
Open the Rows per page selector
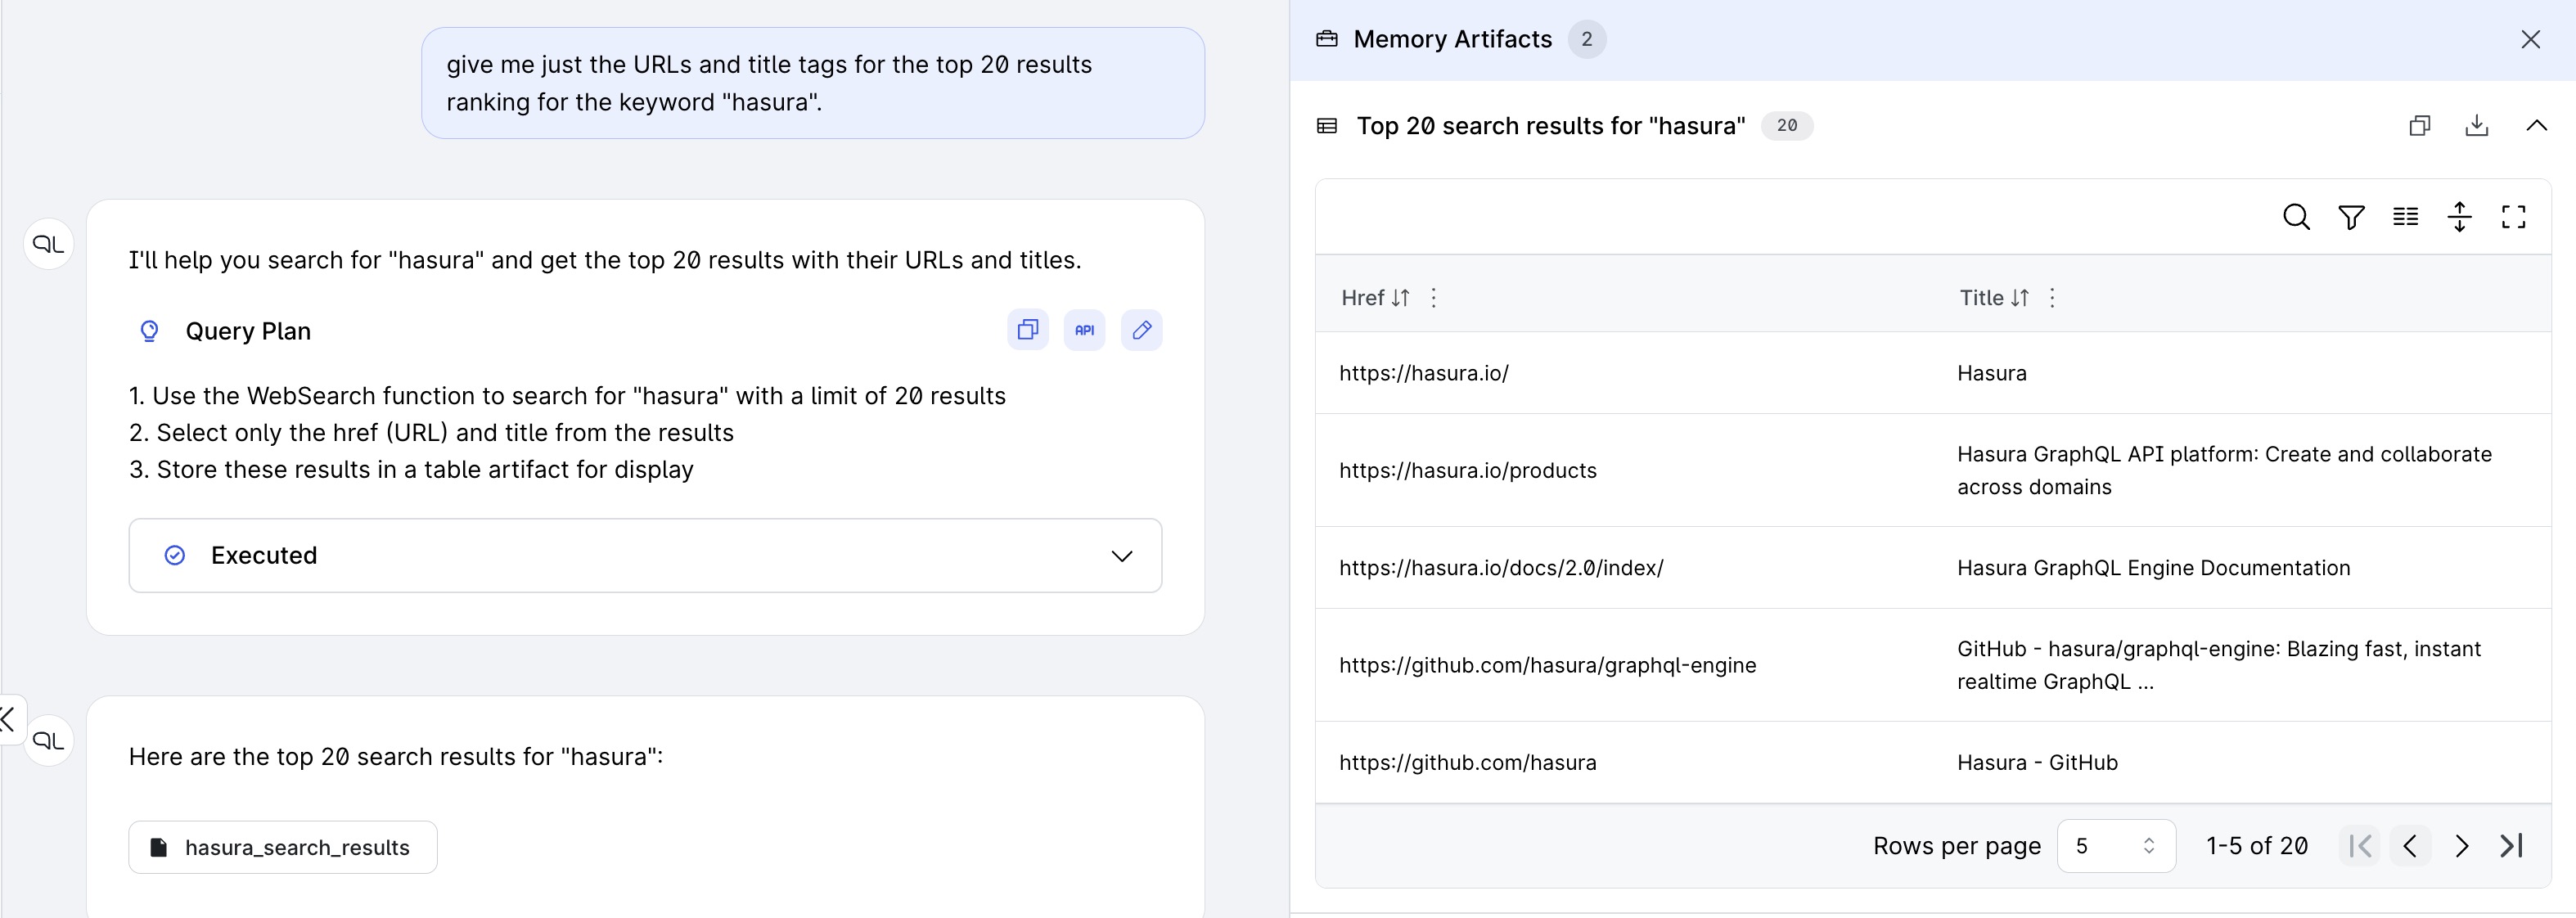(x=2115, y=845)
